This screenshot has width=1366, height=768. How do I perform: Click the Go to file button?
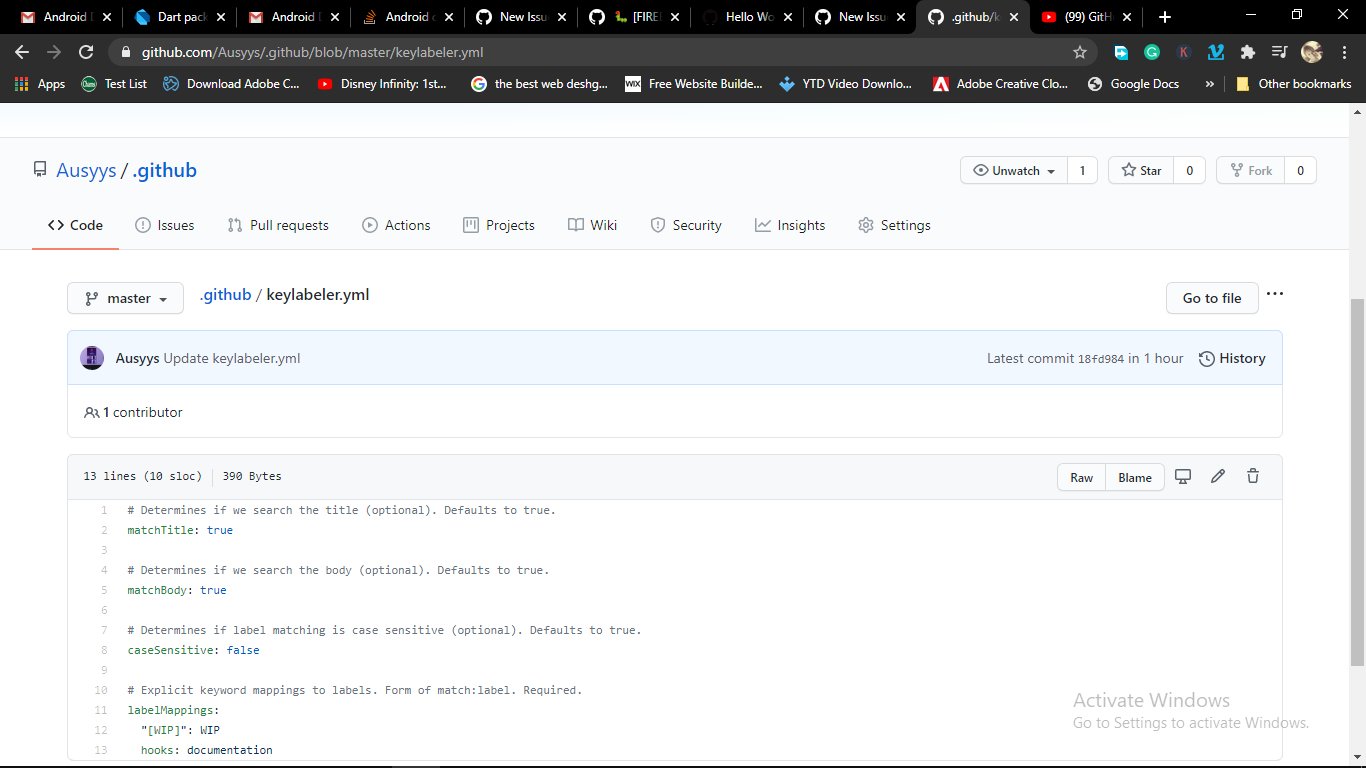[1212, 298]
